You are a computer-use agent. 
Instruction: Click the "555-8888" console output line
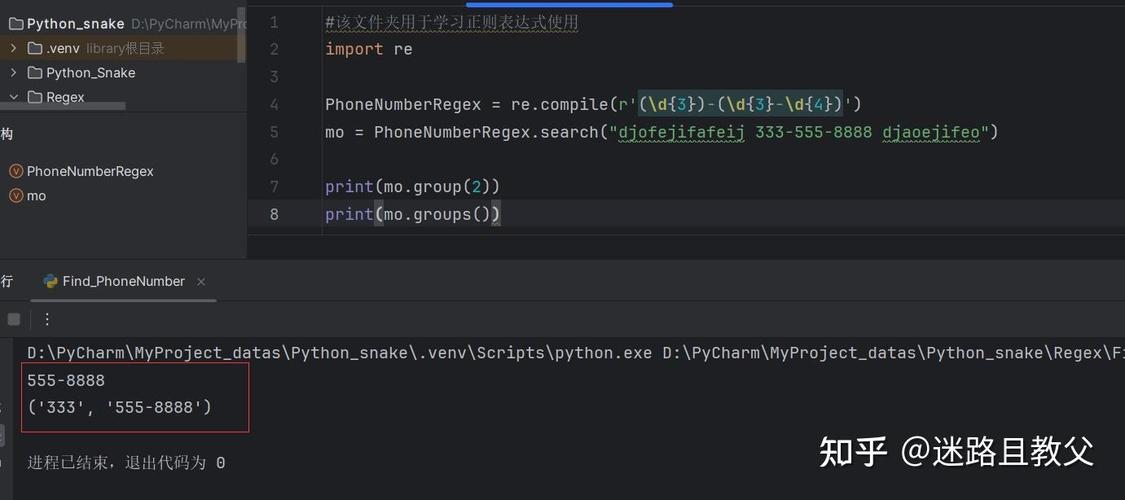point(66,380)
